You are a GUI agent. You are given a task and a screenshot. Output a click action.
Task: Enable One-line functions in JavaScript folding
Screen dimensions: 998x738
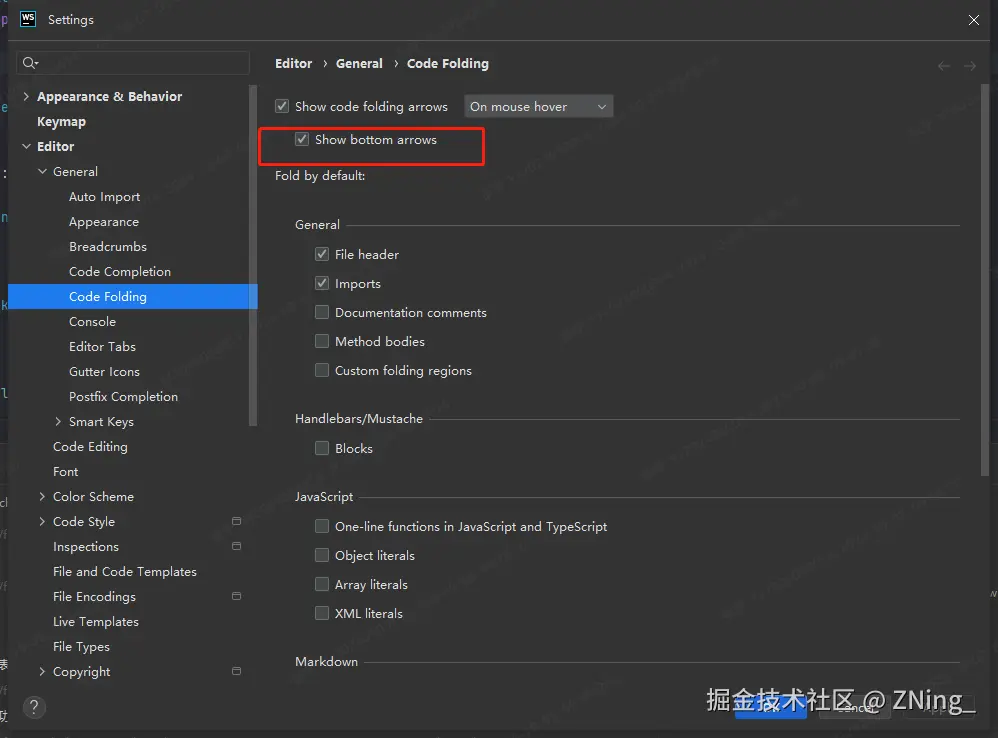(x=322, y=526)
